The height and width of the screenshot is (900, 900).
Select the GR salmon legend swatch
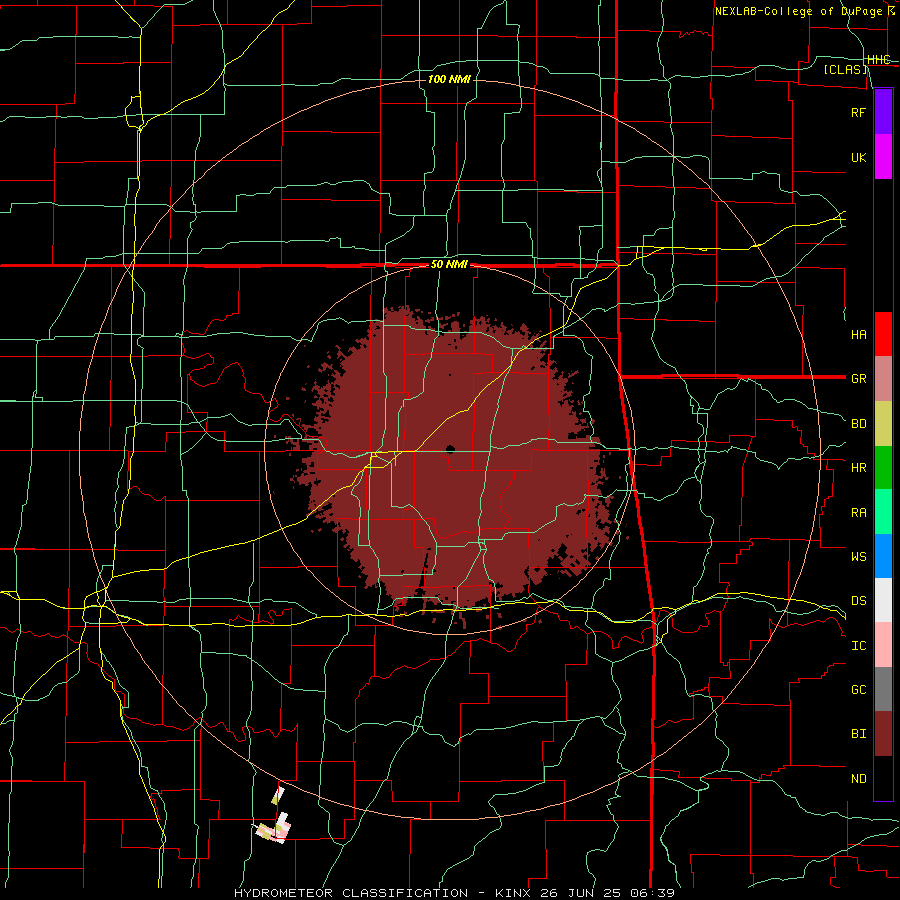(883, 379)
